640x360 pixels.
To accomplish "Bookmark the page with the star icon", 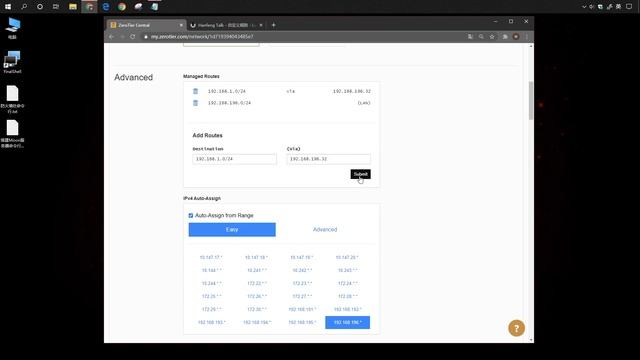I will [492, 37].
